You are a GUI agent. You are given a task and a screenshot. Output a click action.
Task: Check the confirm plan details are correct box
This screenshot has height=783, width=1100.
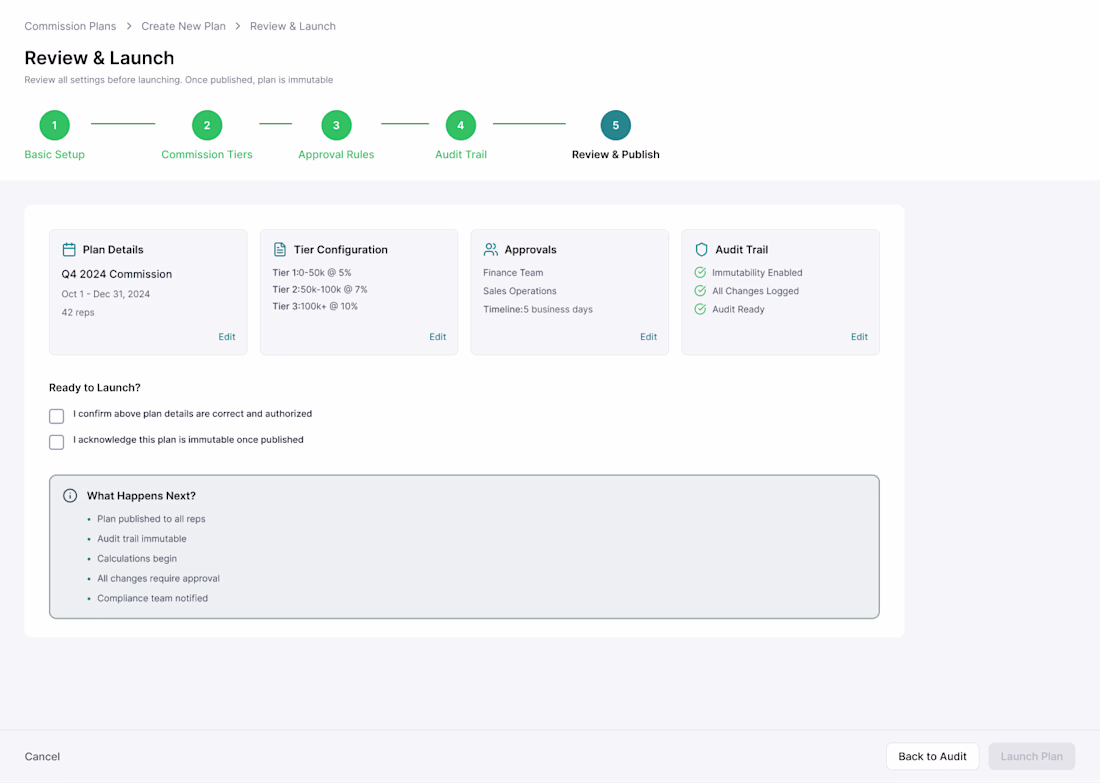point(57,416)
